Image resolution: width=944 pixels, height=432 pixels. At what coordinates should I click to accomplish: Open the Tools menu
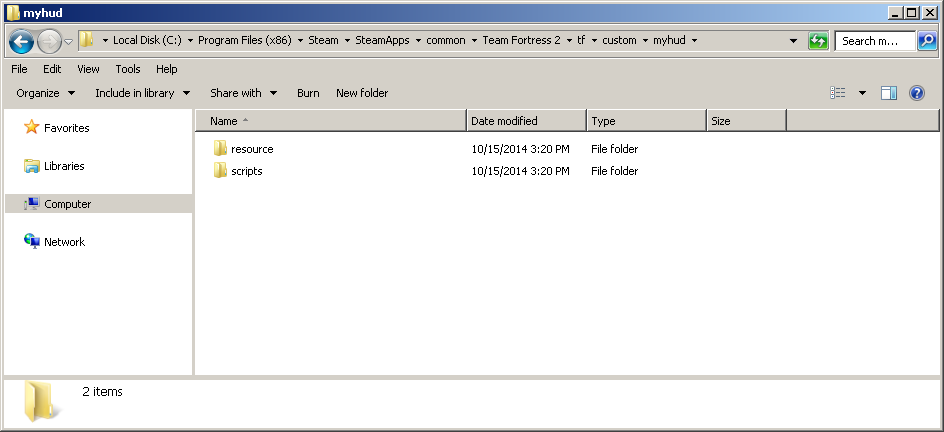[128, 69]
